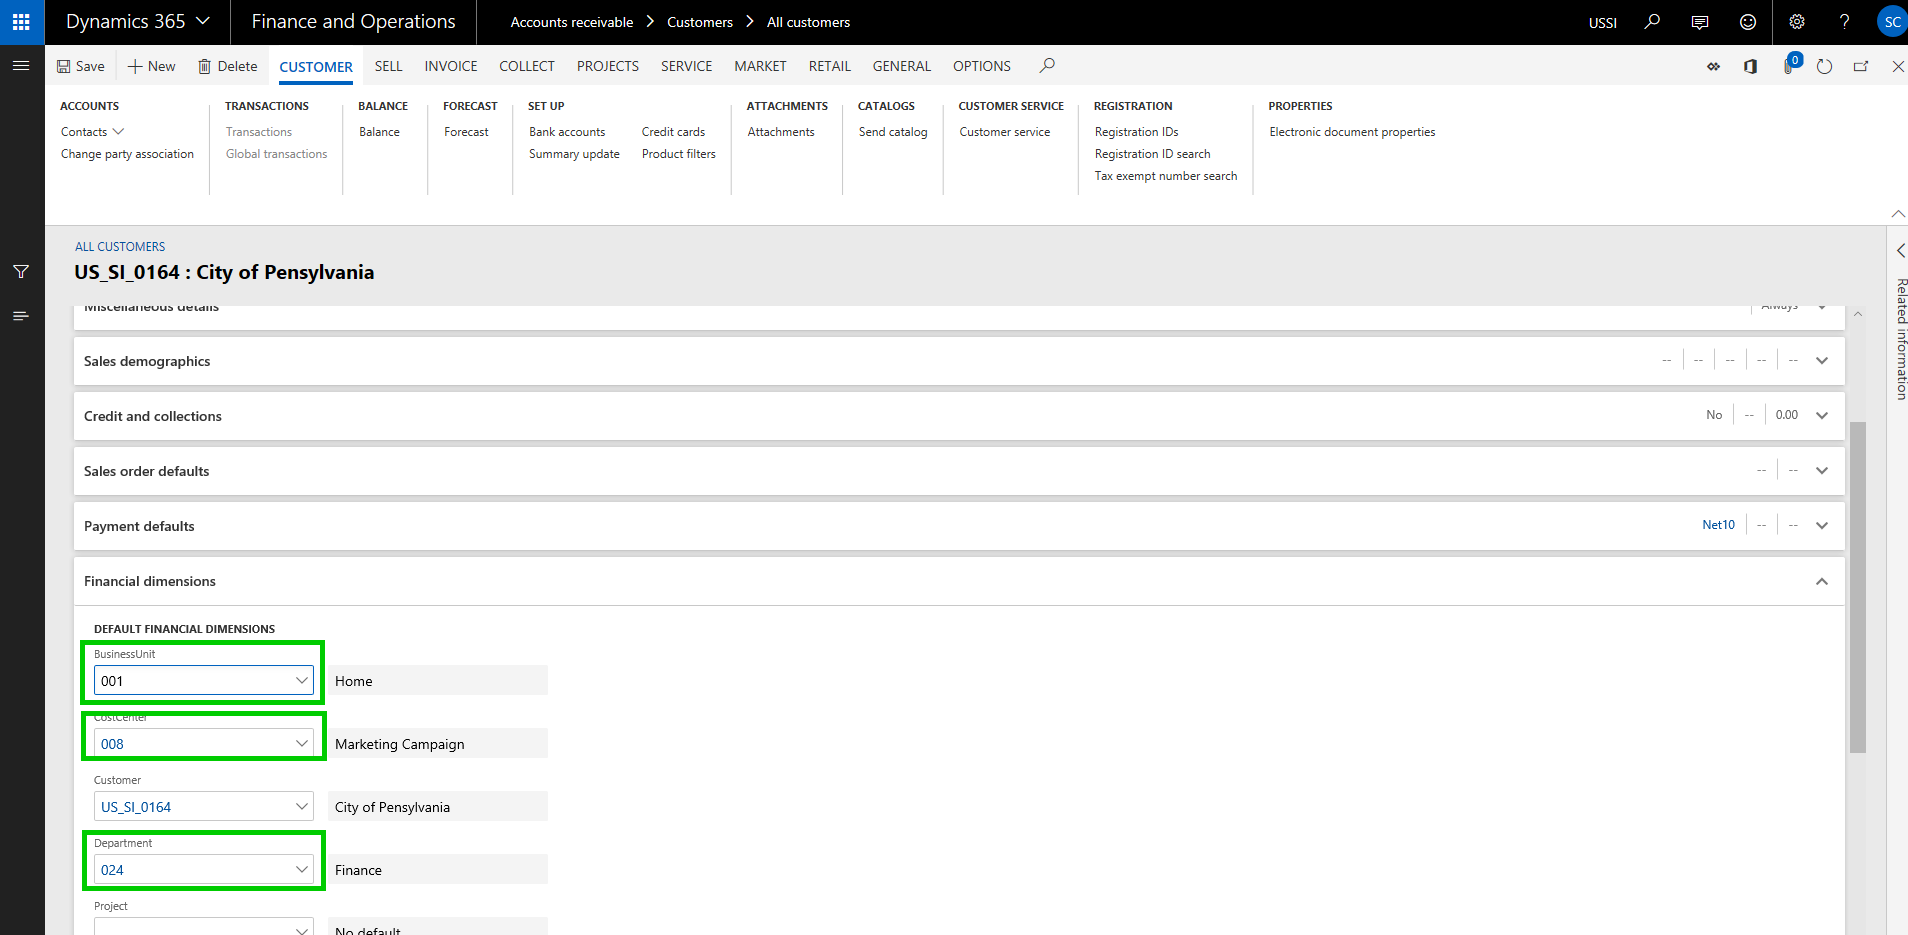Screen dimensions: 1908x935
Task: Click the filter funnel icon in sidebar
Action: [21, 272]
